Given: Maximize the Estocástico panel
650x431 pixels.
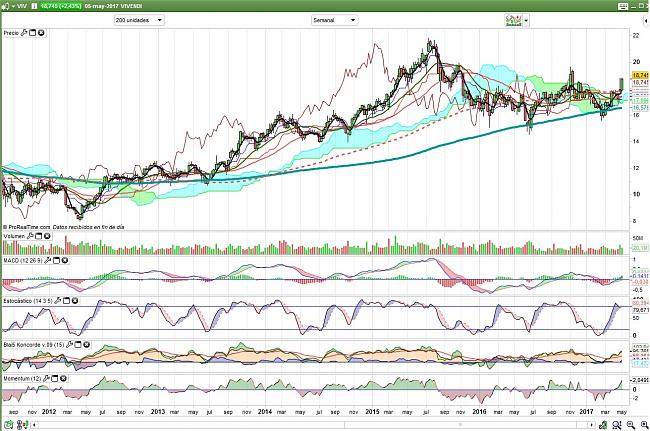Looking at the screenshot, I should pyautogui.click(x=66, y=300).
